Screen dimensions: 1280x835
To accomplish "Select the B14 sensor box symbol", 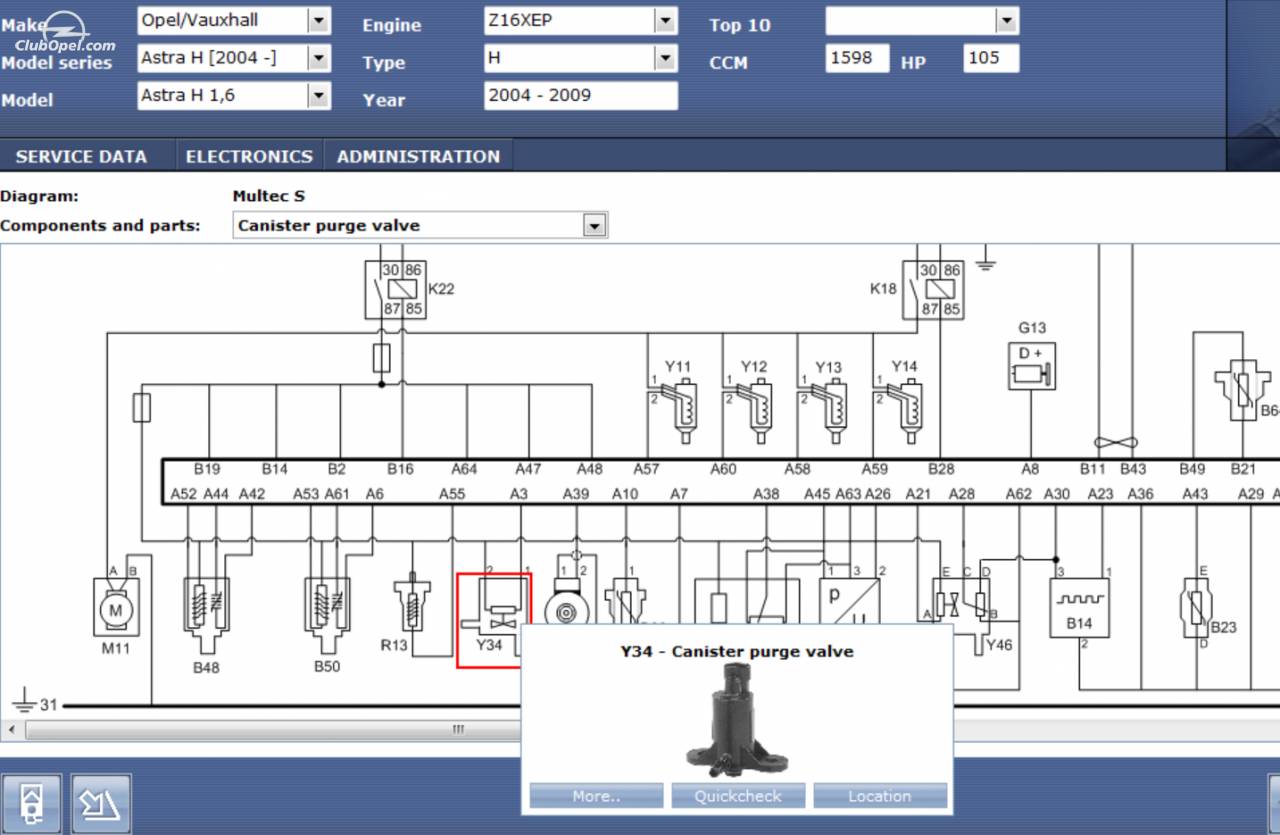I will click(1079, 608).
